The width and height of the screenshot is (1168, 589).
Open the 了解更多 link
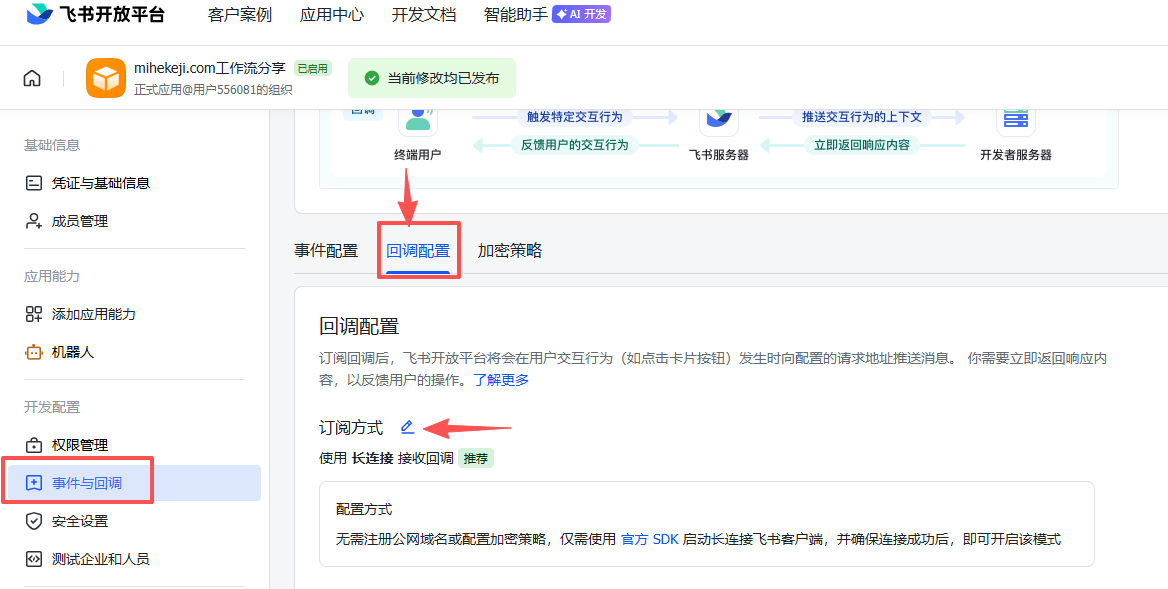click(502, 380)
